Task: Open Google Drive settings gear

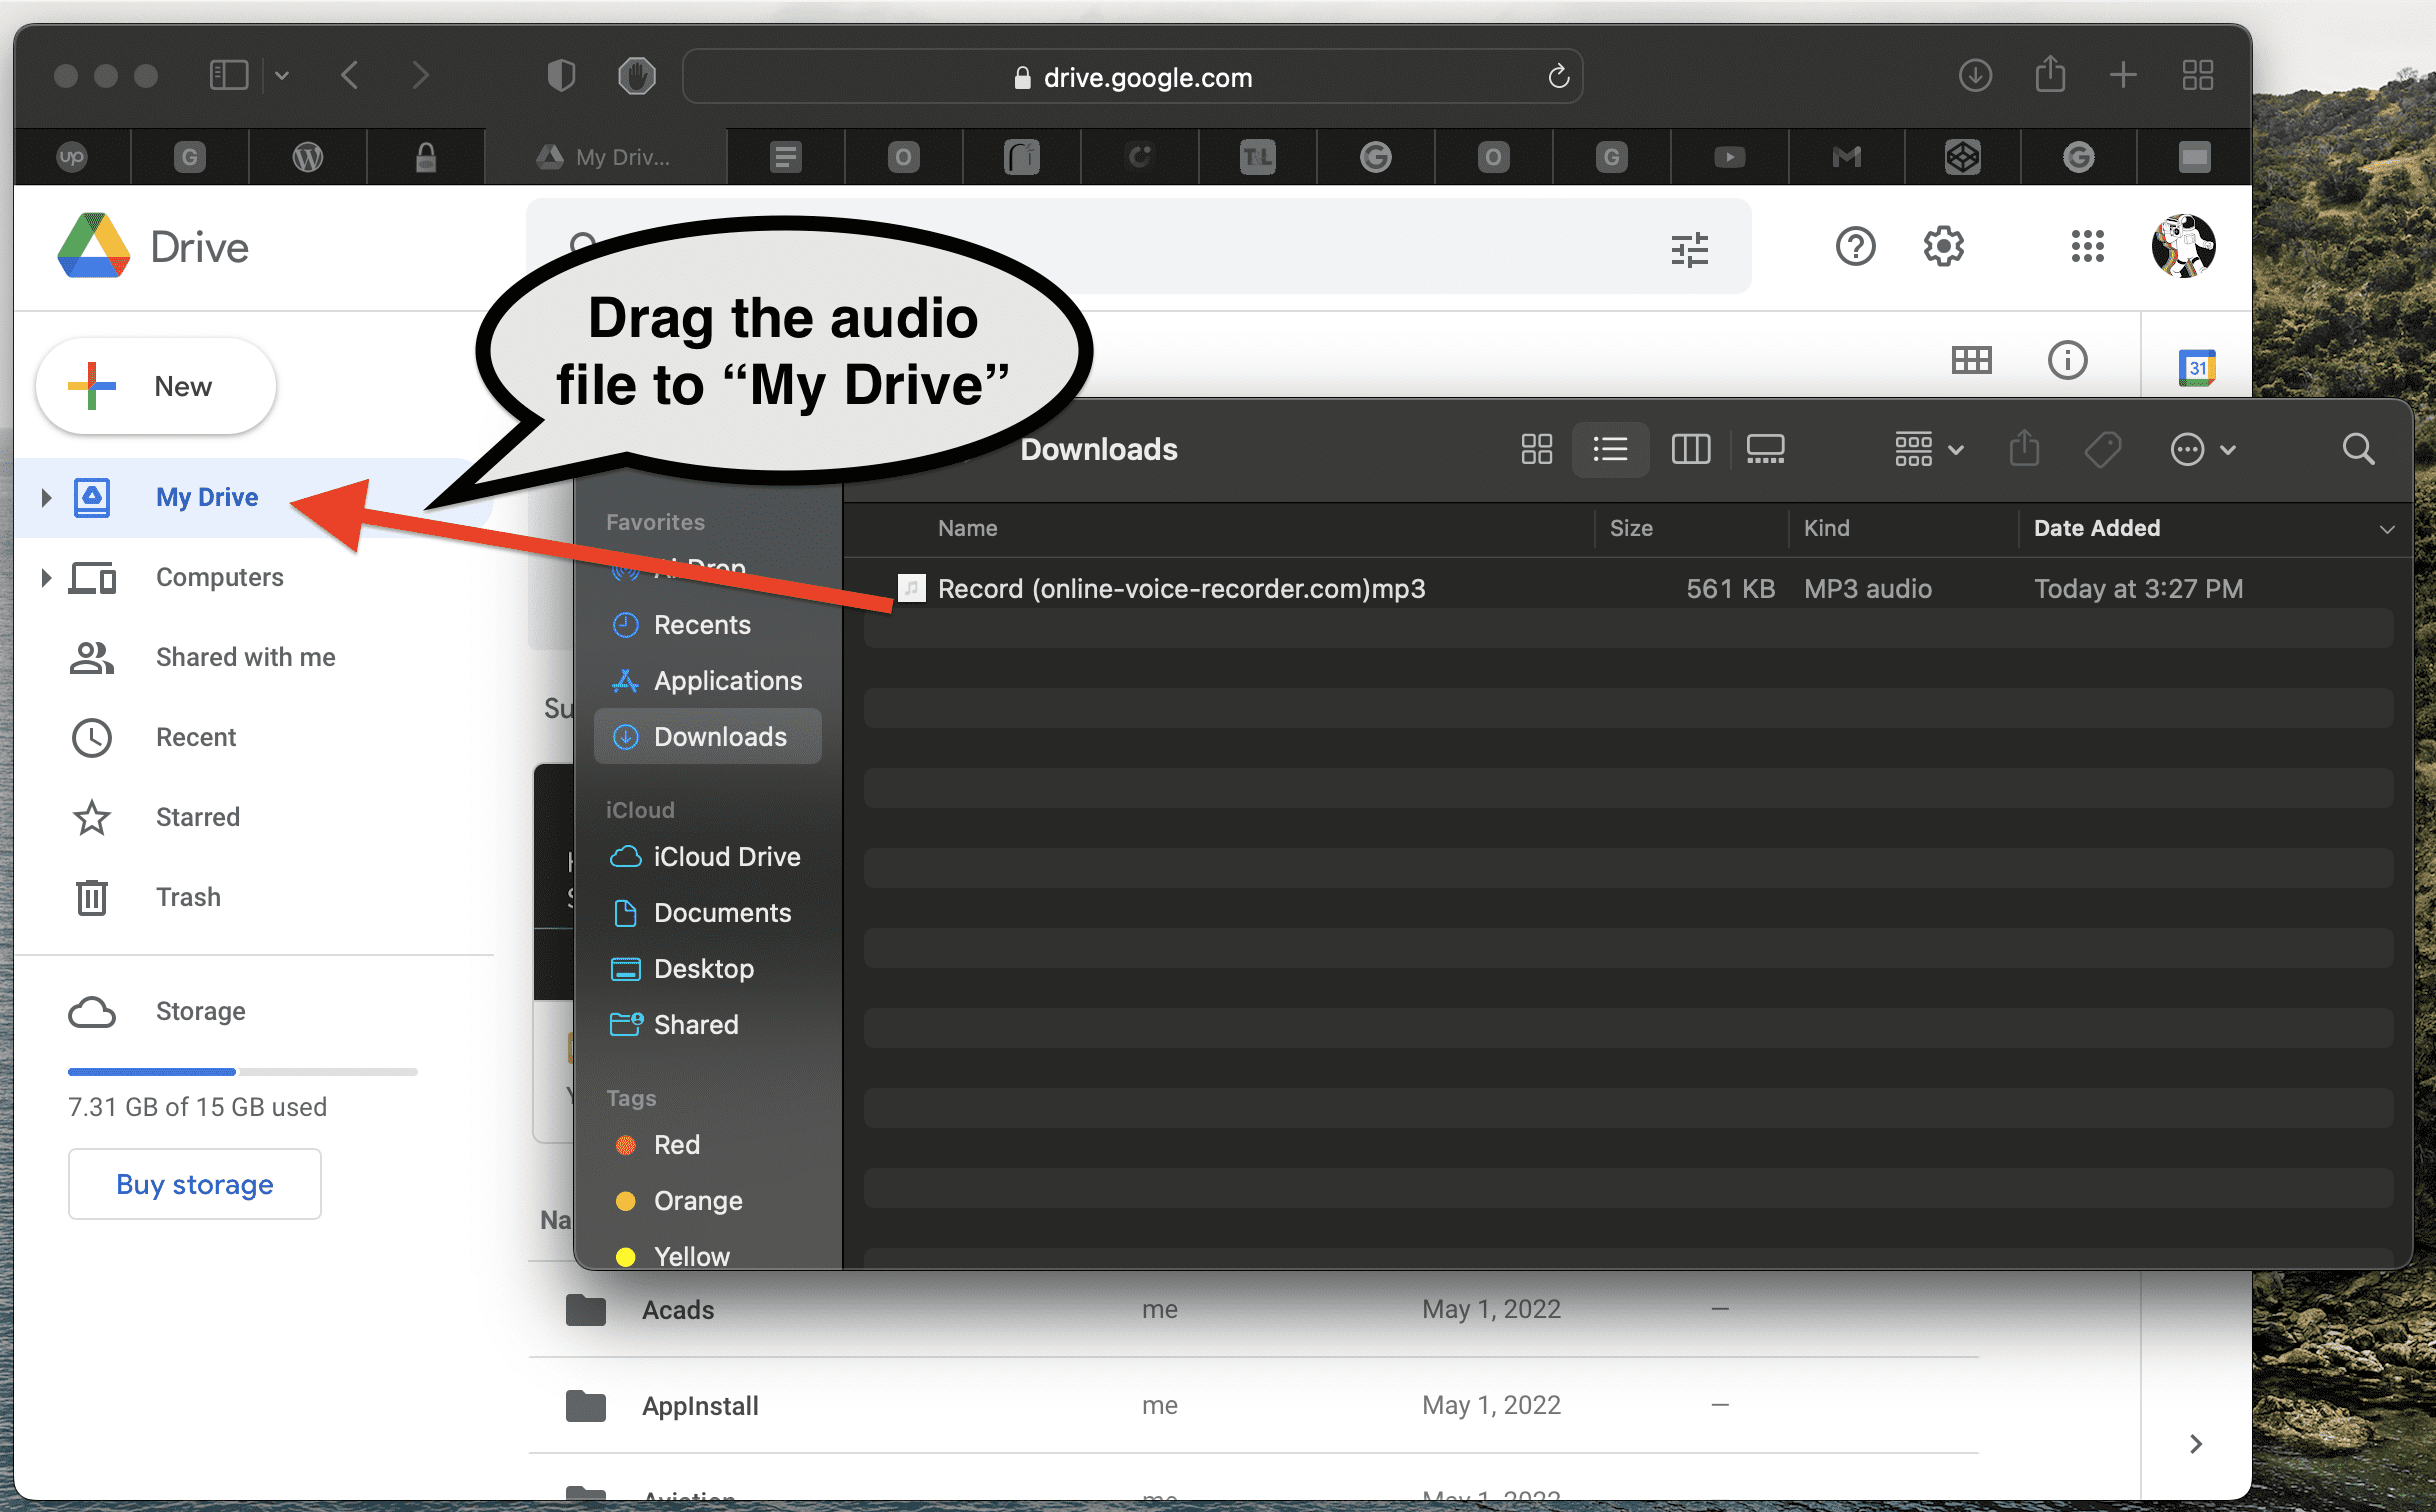Action: (1943, 247)
